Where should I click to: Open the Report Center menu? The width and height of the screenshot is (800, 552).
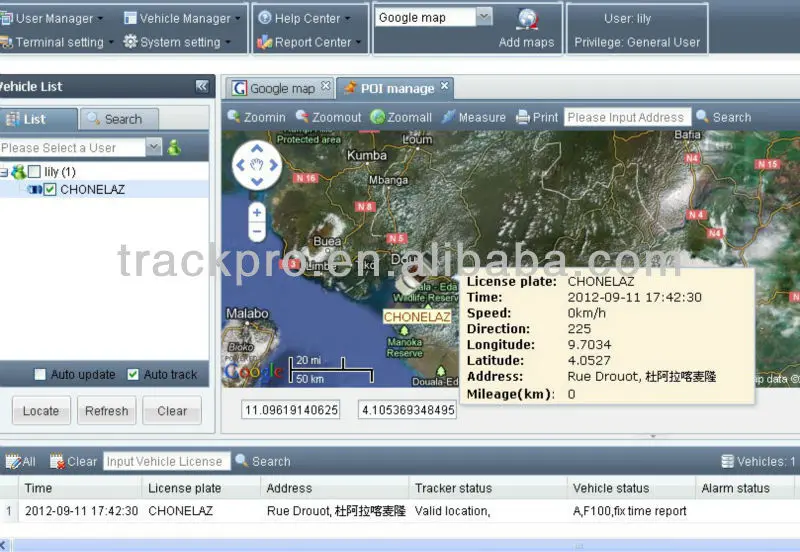click(305, 42)
